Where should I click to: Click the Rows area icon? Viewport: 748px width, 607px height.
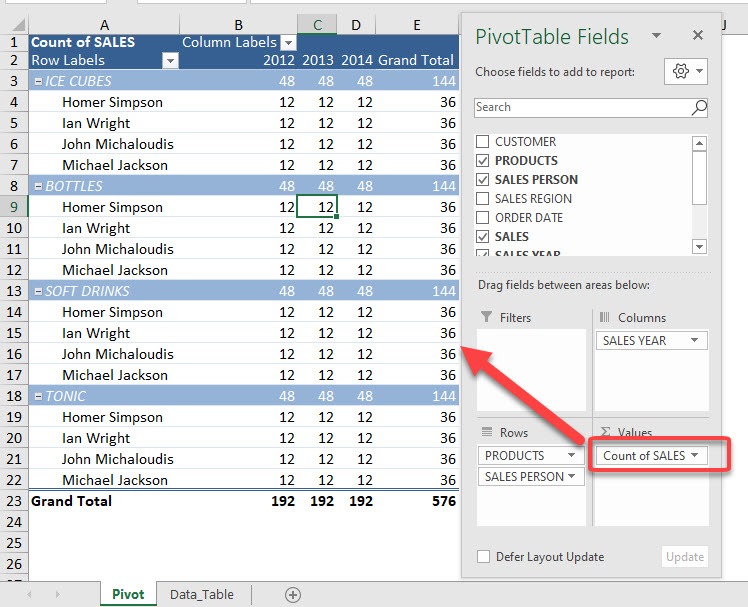tap(487, 432)
